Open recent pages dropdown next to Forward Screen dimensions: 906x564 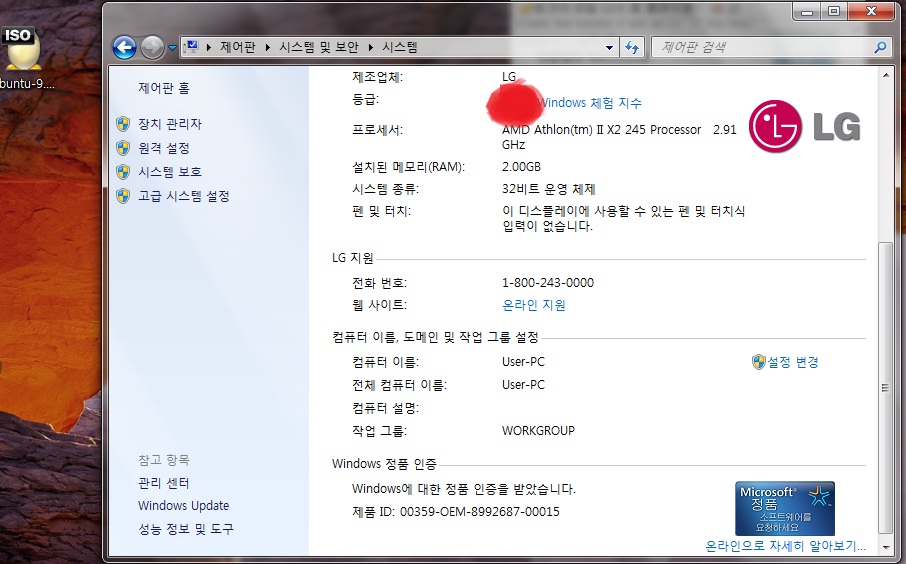[172, 47]
